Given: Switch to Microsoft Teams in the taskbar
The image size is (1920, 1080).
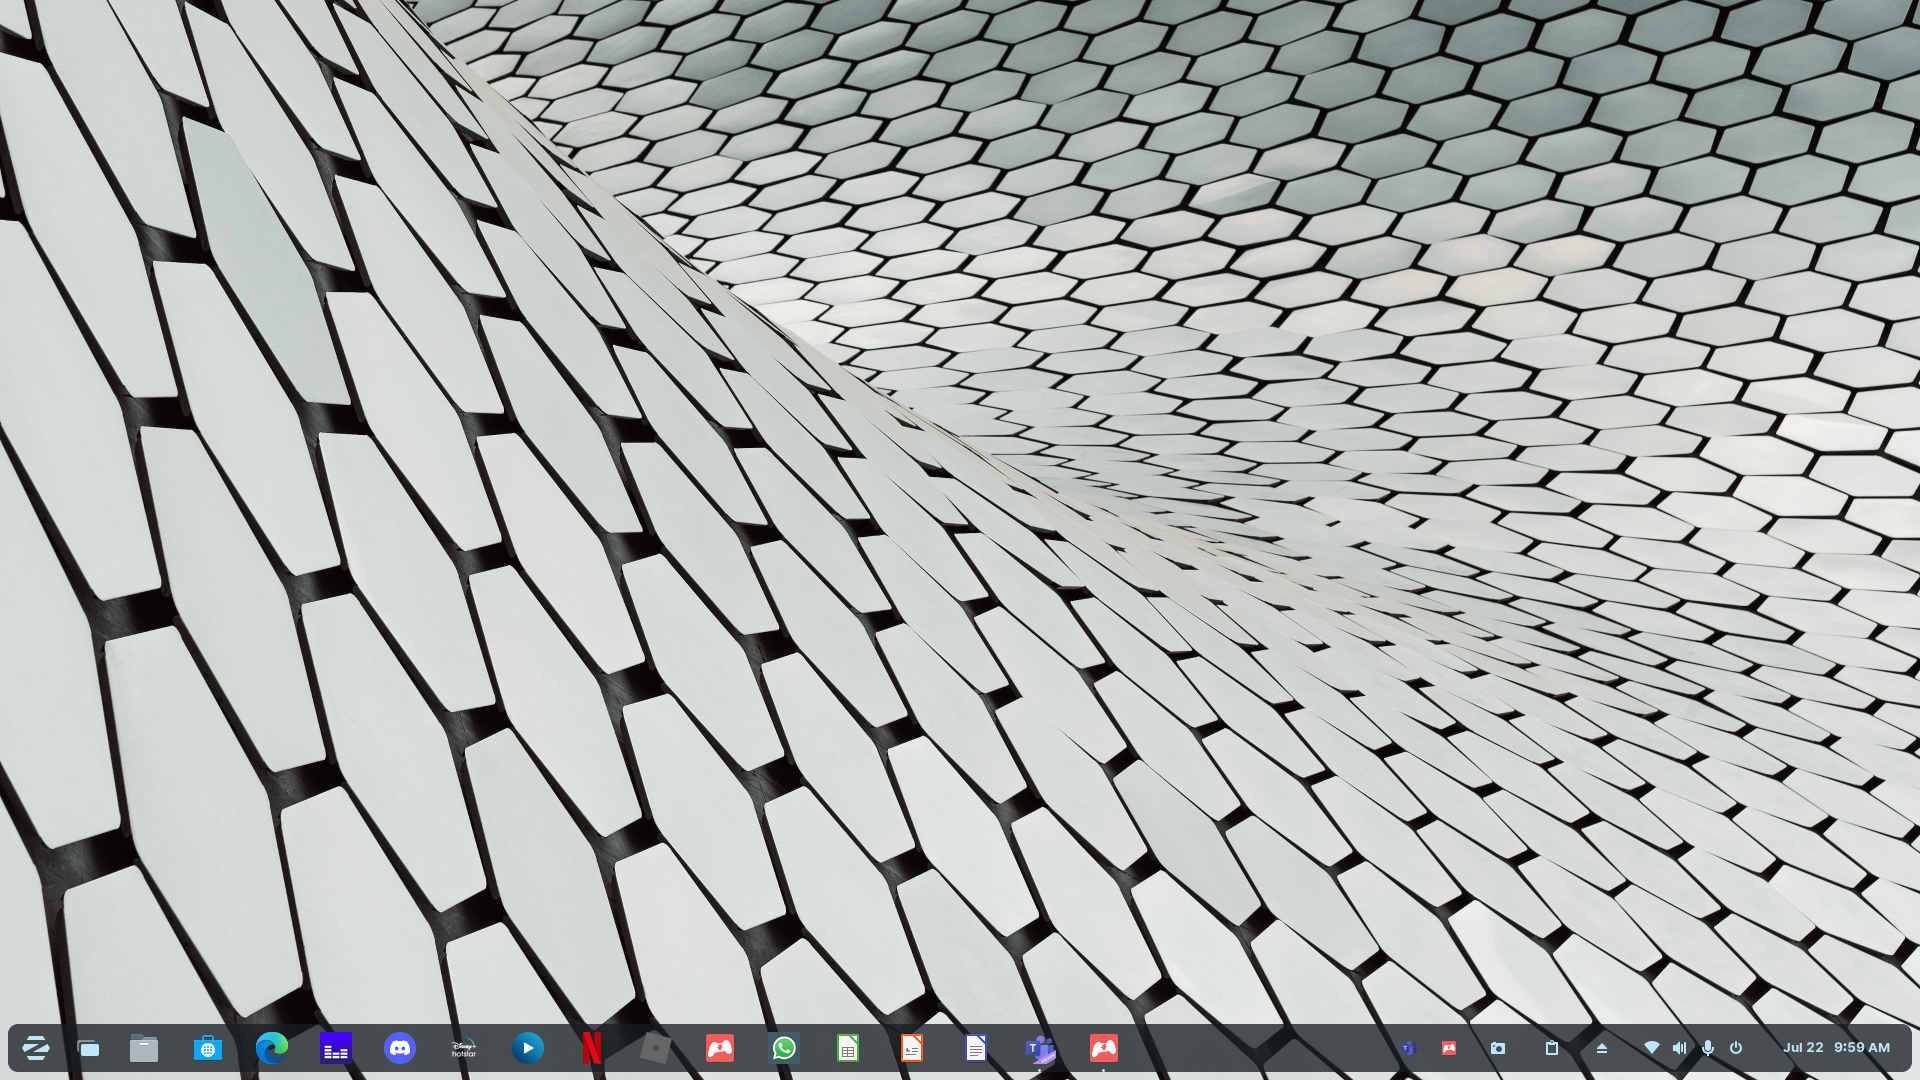Looking at the screenshot, I should tap(1040, 1048).
